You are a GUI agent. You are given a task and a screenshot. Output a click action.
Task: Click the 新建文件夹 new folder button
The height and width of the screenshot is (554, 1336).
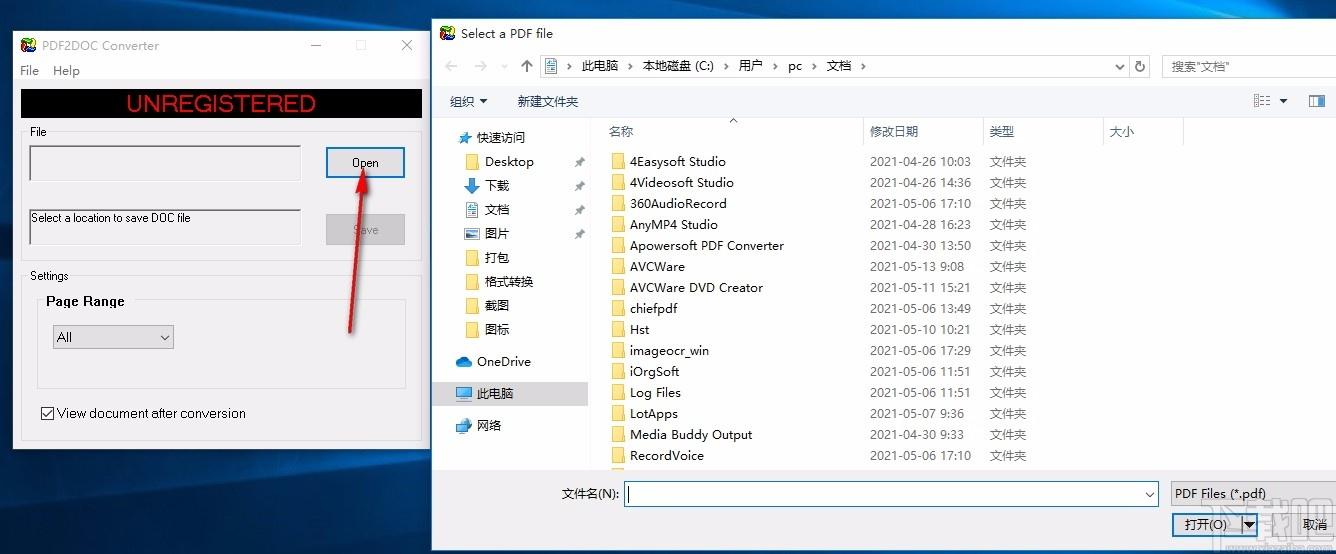[x=547, y=102]
